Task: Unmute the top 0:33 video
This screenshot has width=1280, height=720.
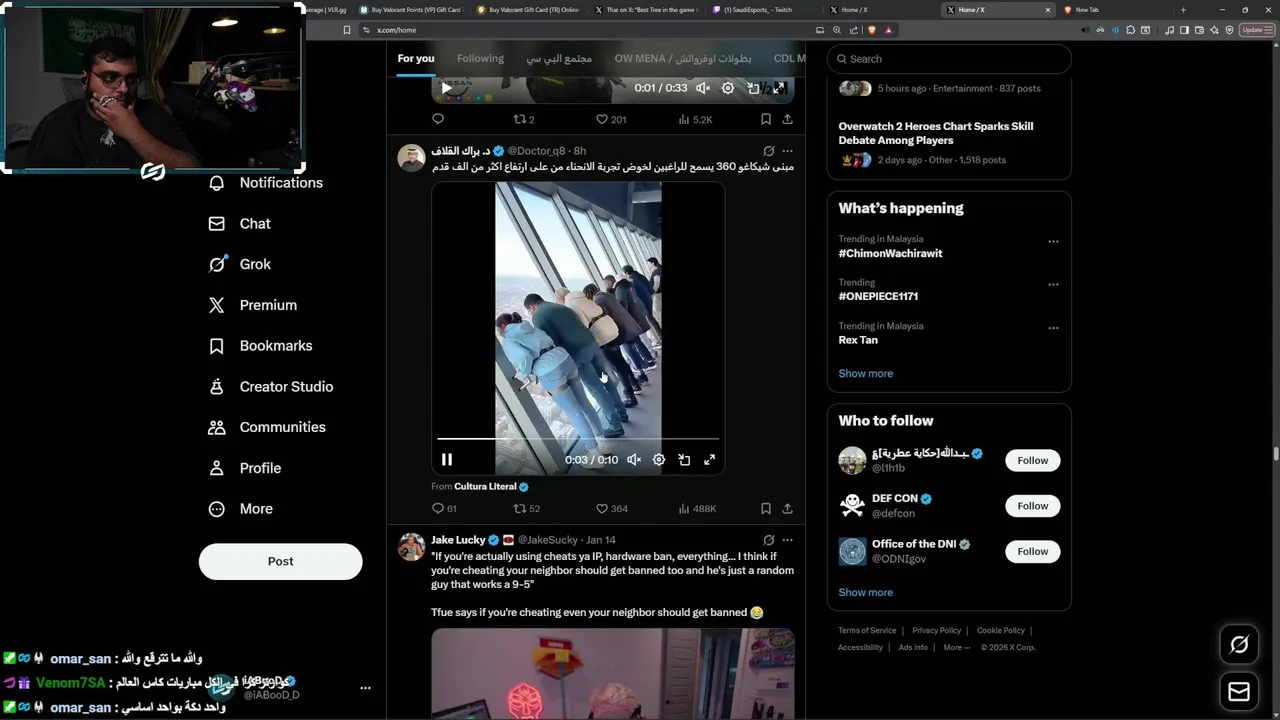Action: pos(703,88)
